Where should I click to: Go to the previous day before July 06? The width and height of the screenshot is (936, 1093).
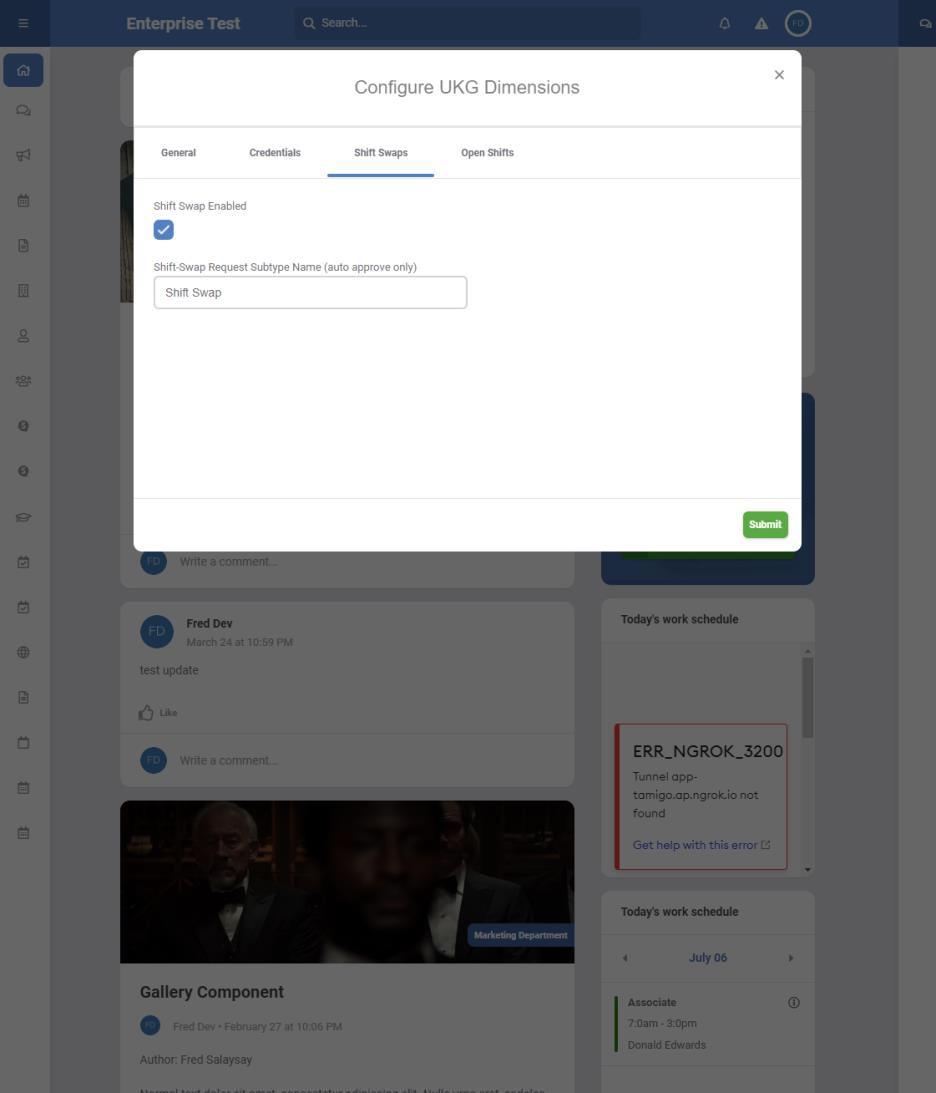coord(625,958)
